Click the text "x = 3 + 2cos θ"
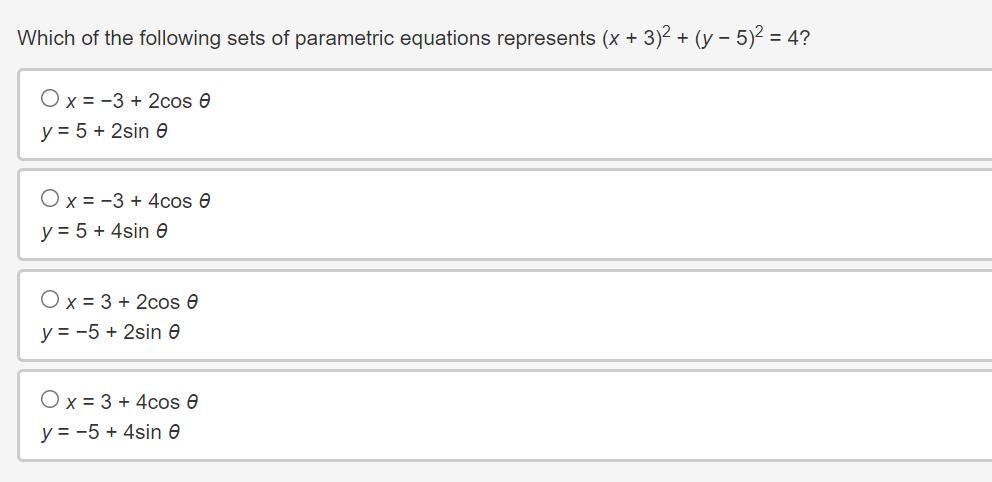992x482 pixels. tap(132, 302)
